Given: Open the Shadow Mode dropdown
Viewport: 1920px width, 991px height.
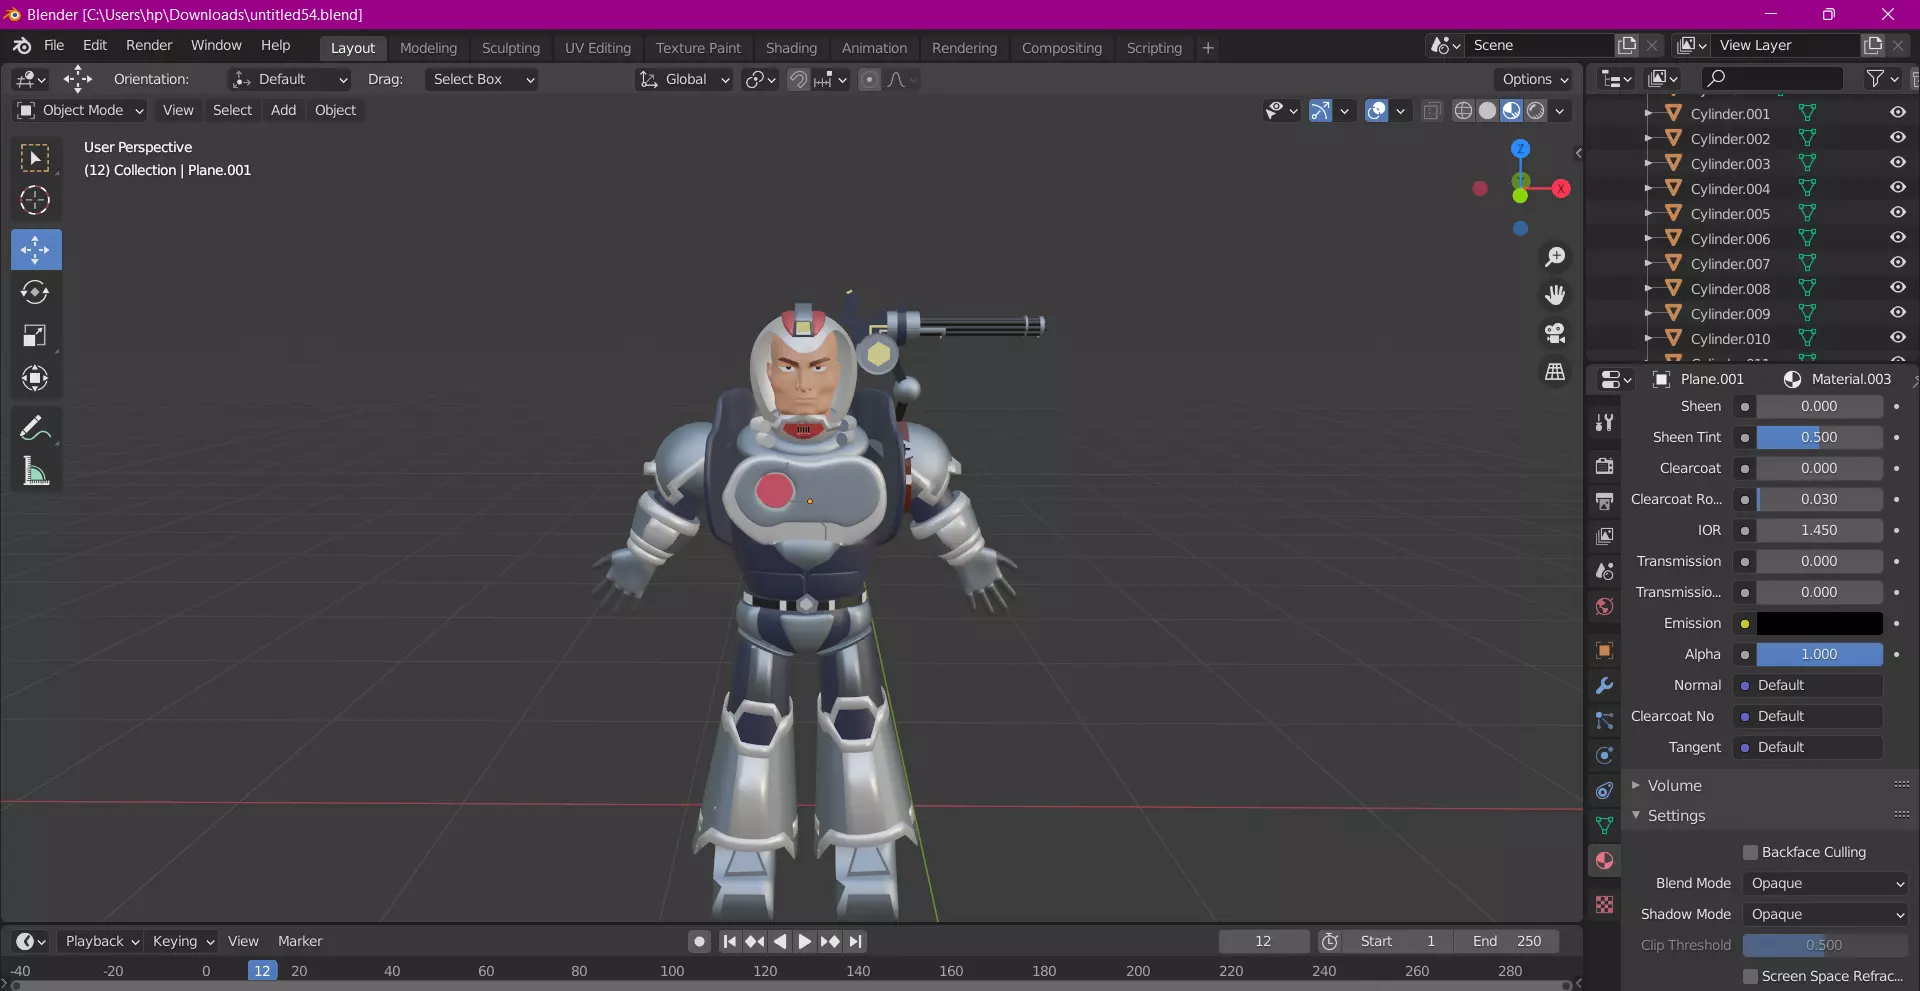Looking at the screenshot, I should 1826,914.
